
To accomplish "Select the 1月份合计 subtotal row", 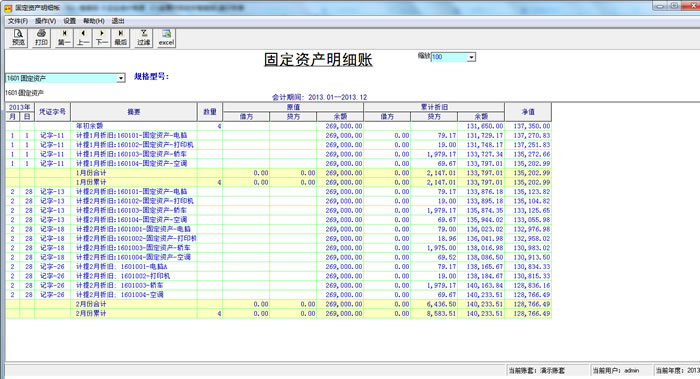I will point(279,173).
